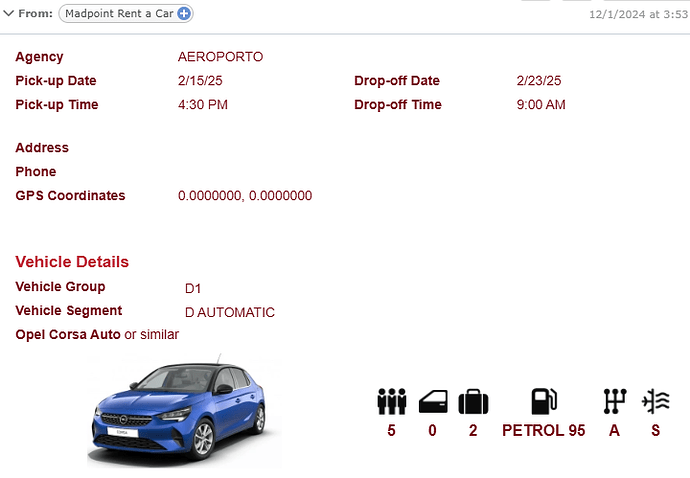Viewport: 690px width, 478px height.
Task: Click the door count 0
Action: pos(433,430)
